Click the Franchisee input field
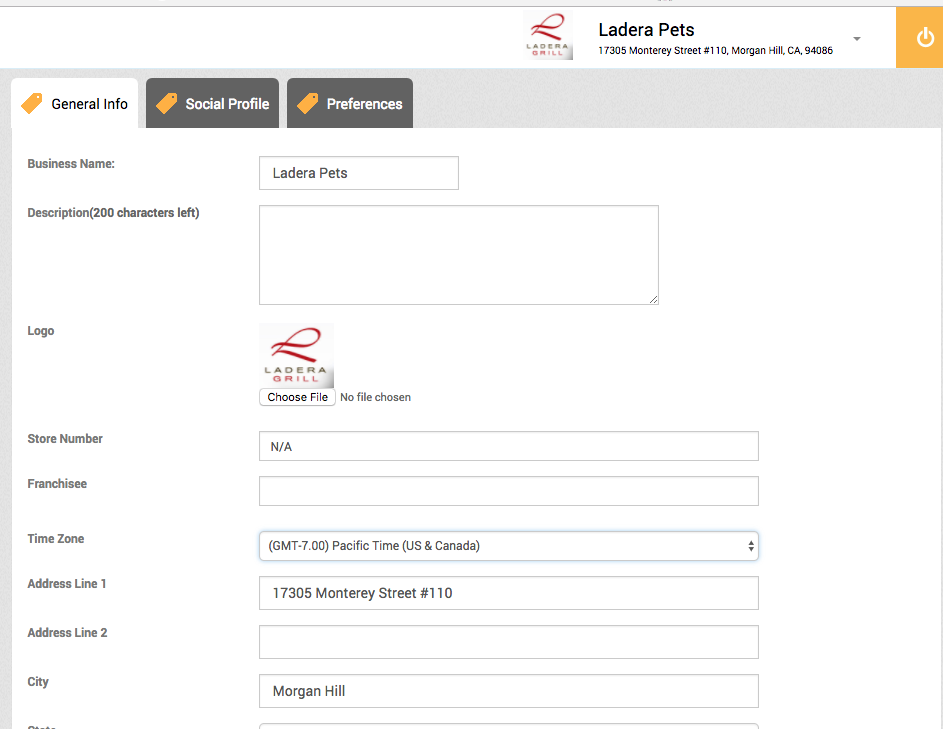 click(509, 491)
